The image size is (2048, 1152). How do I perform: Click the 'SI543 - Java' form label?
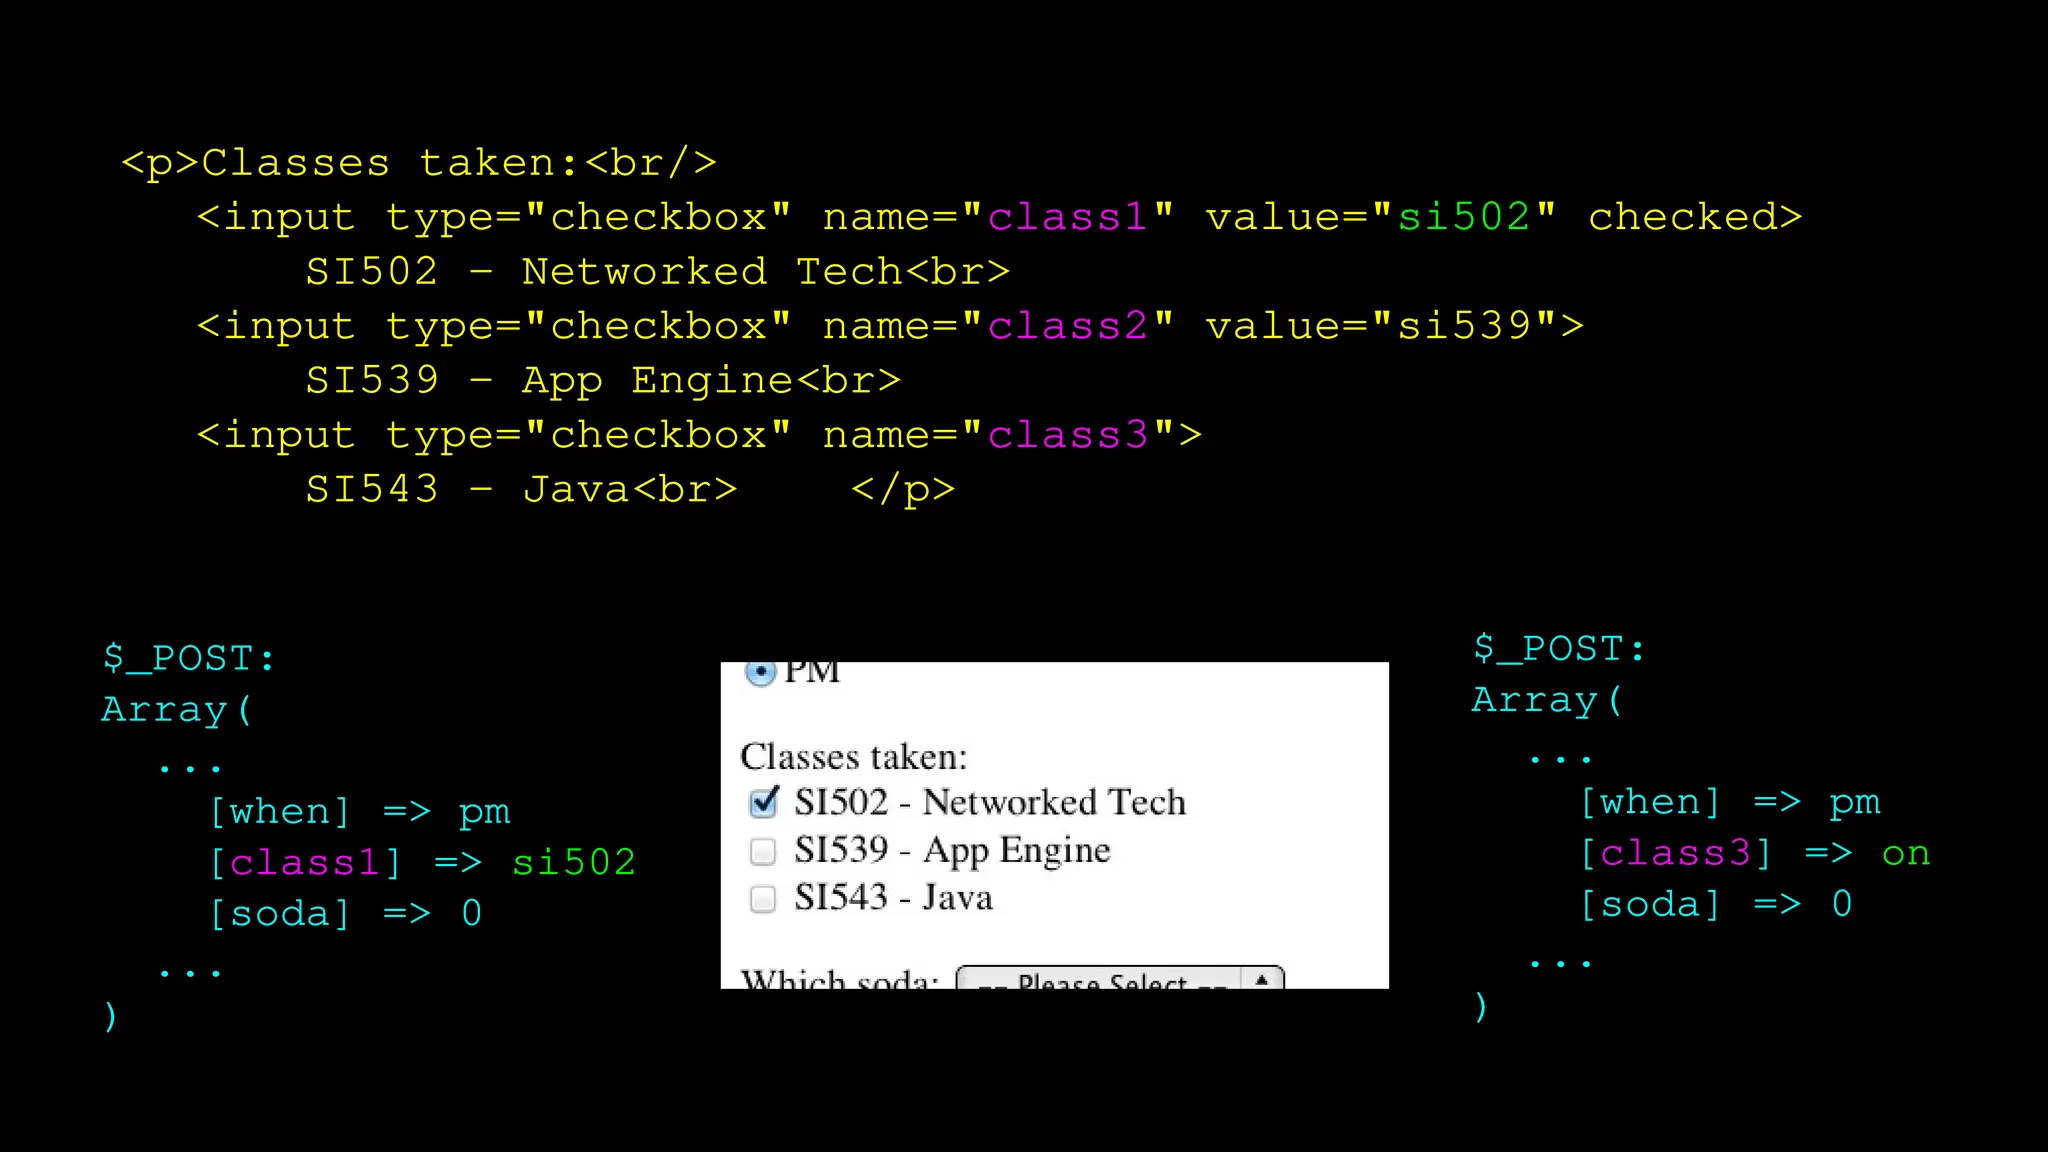tap(893, 898)
